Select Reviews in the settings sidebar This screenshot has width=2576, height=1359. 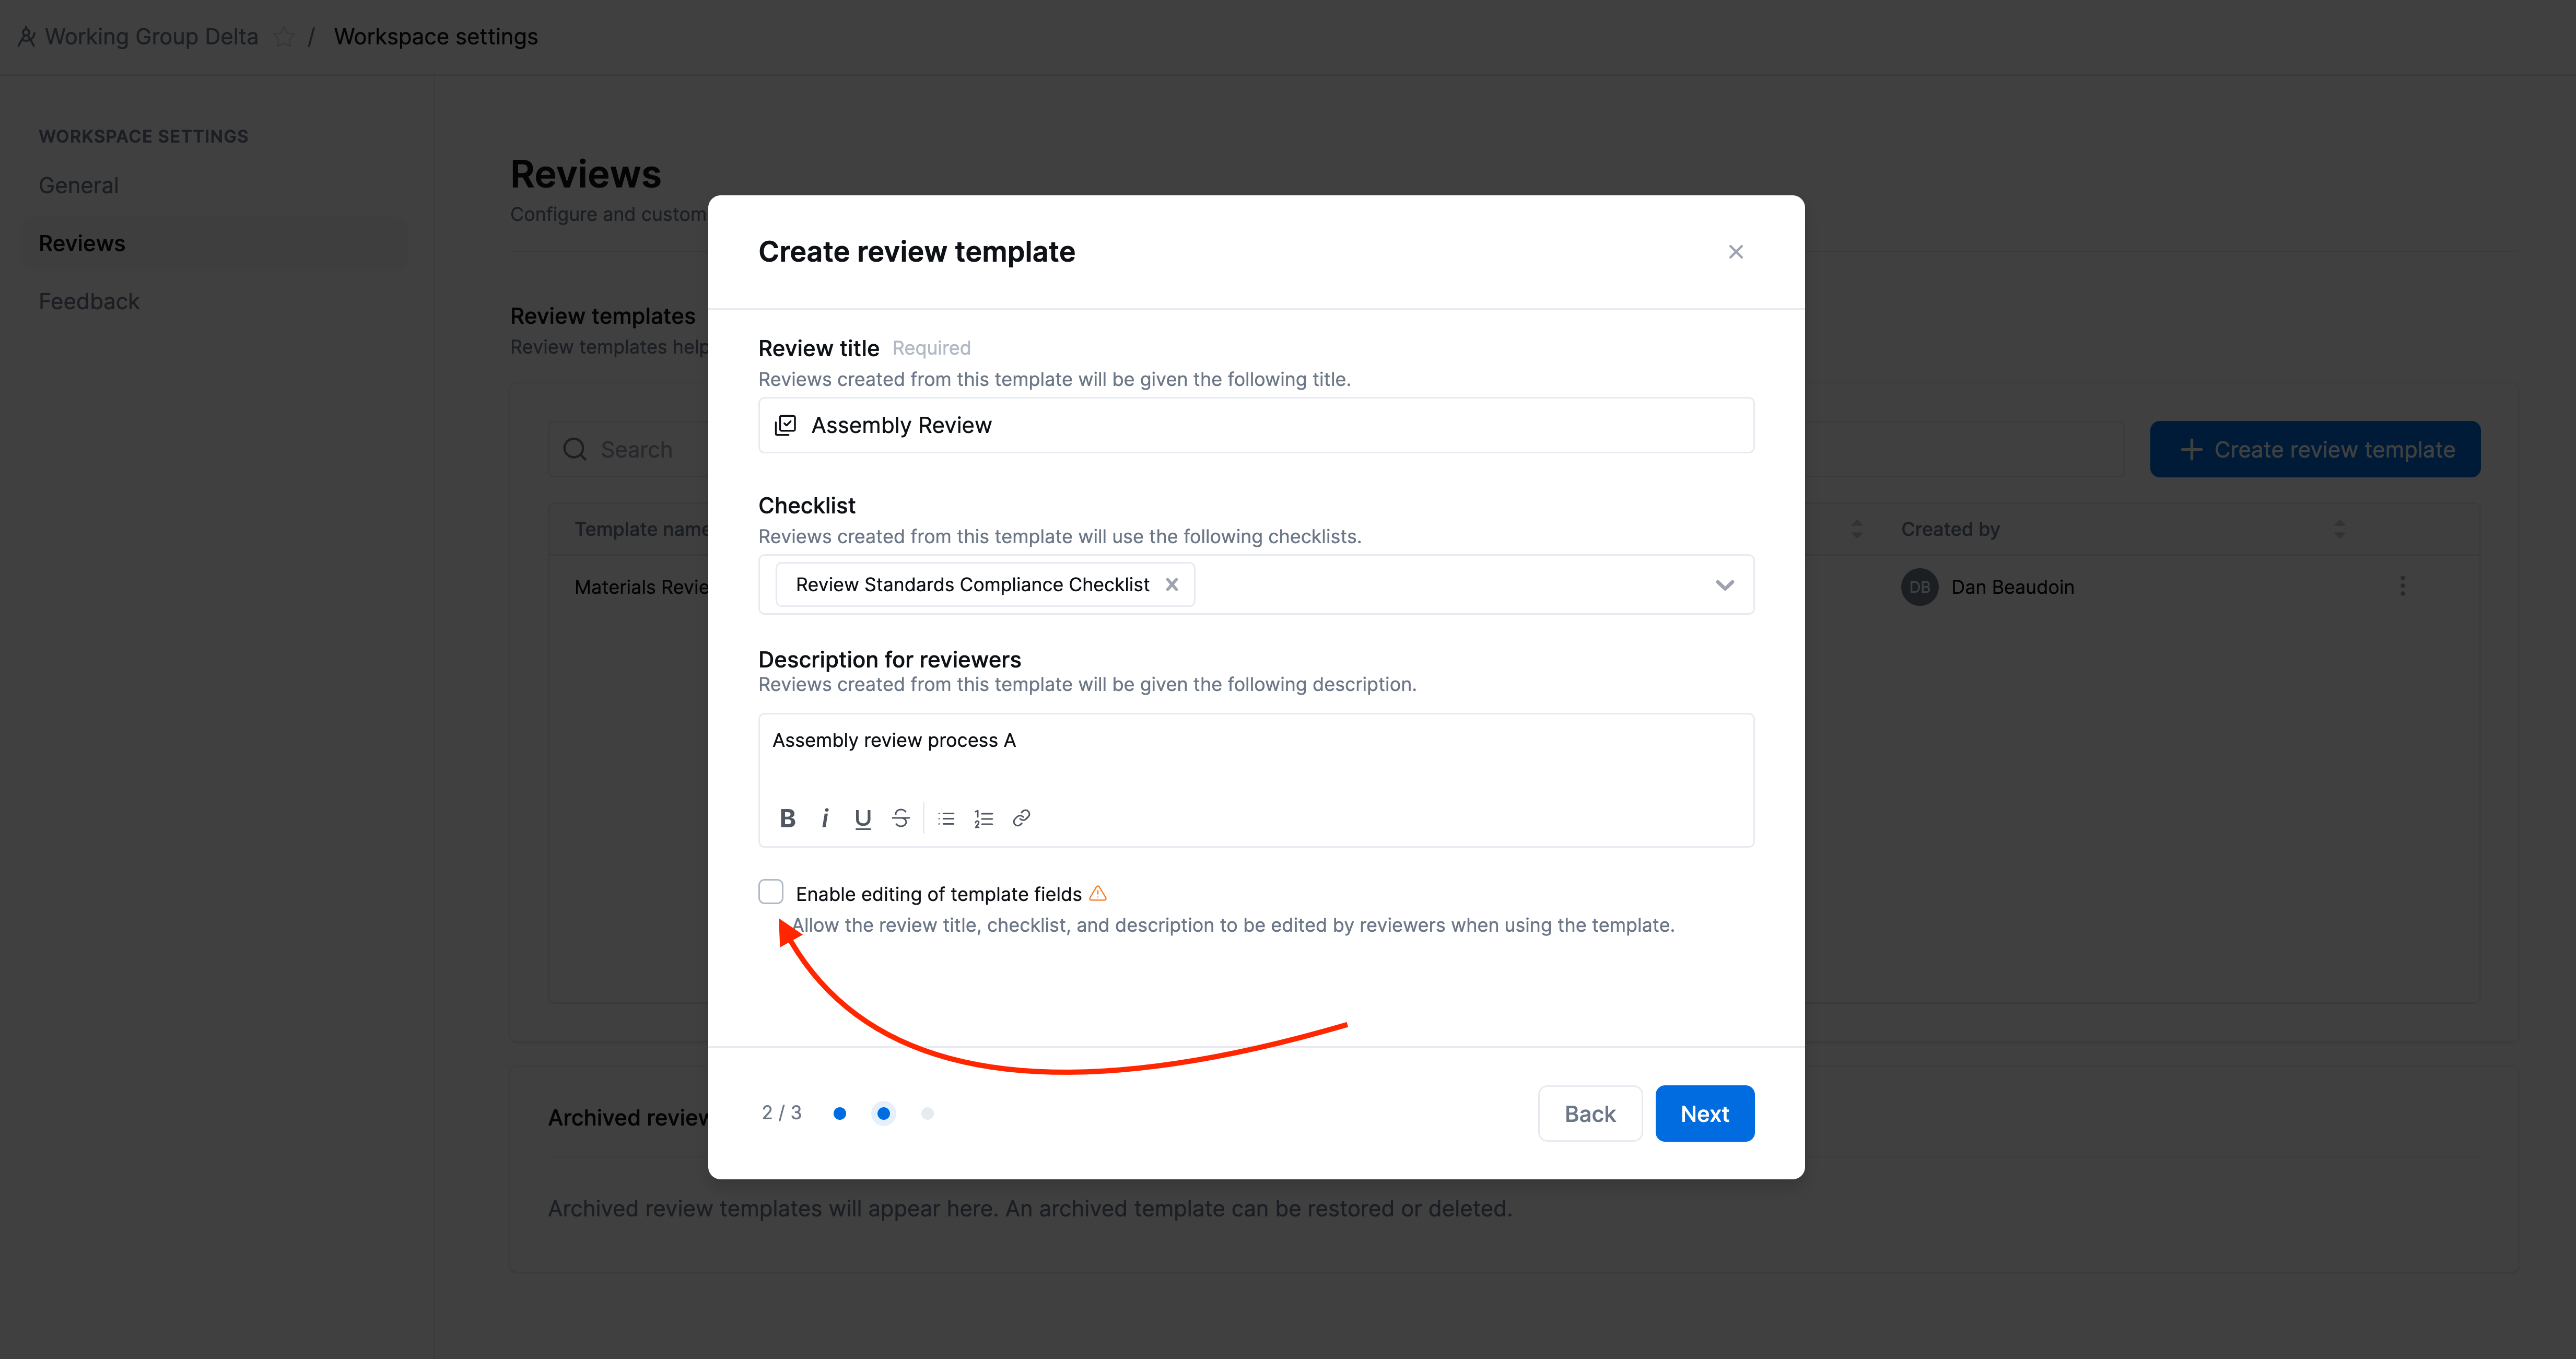(215, 243)
